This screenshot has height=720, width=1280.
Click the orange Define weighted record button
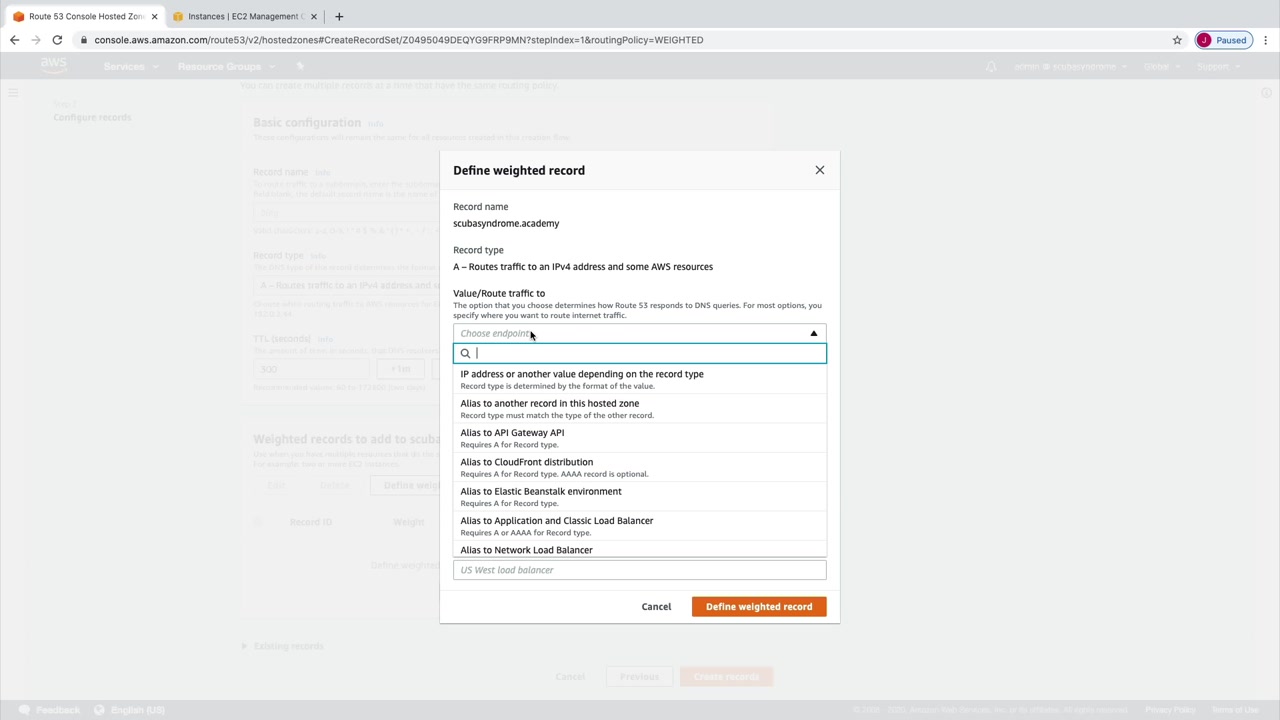coord(759,607)
